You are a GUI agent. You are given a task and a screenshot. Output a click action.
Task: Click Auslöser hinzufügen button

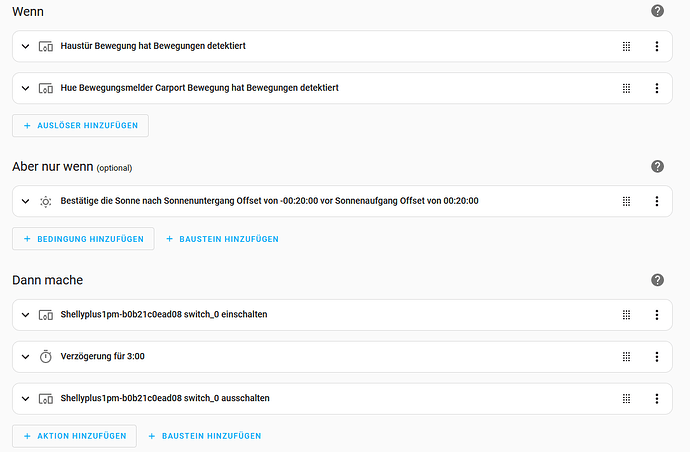[81, 126]
